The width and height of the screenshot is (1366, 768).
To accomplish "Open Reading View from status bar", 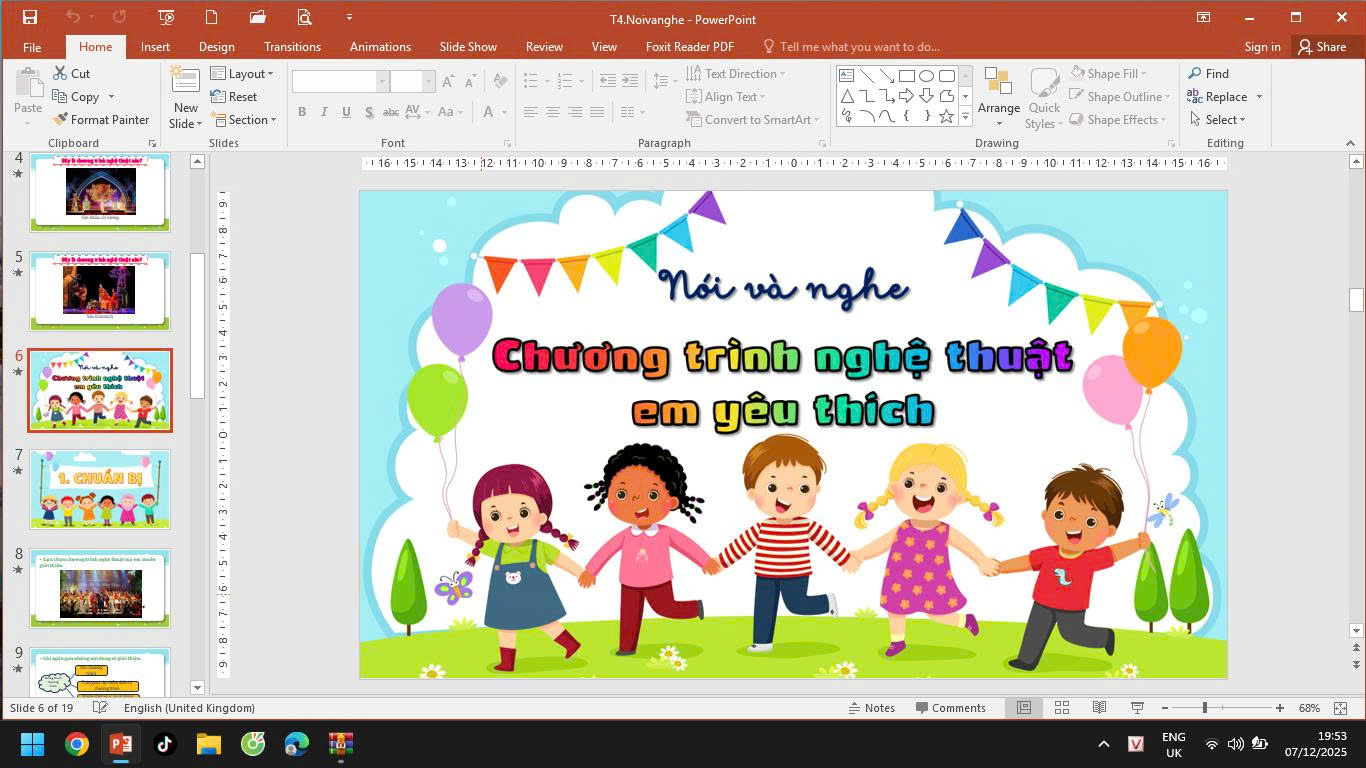I will 1099,708.
